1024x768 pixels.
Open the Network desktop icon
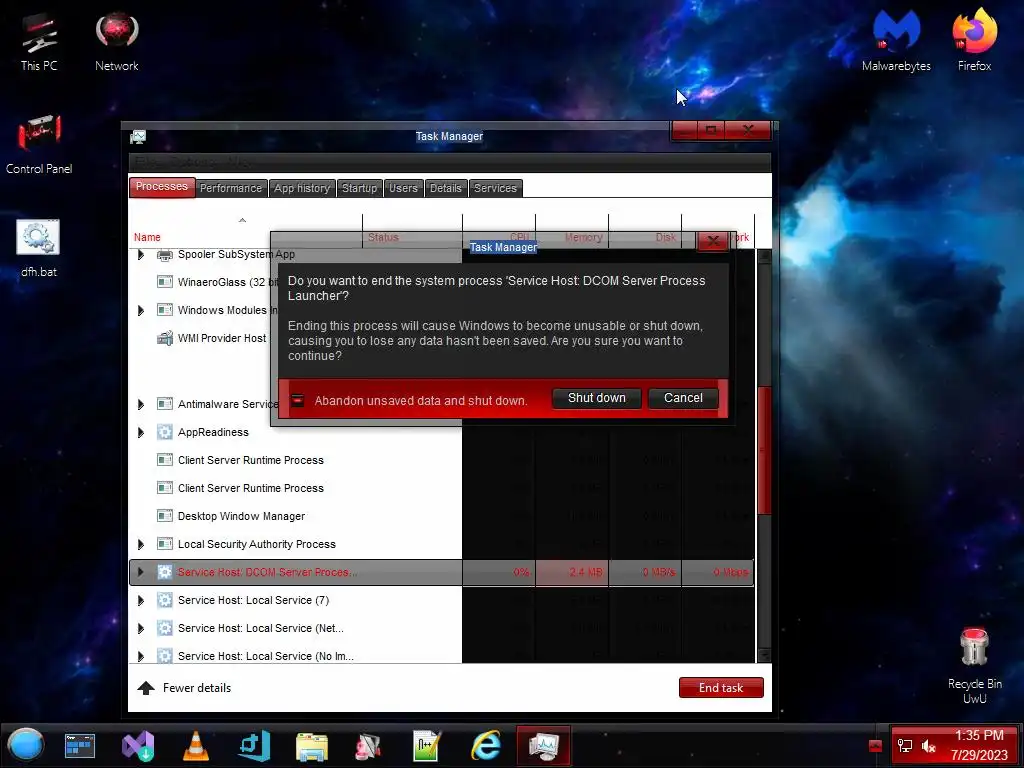click(116, 42)
